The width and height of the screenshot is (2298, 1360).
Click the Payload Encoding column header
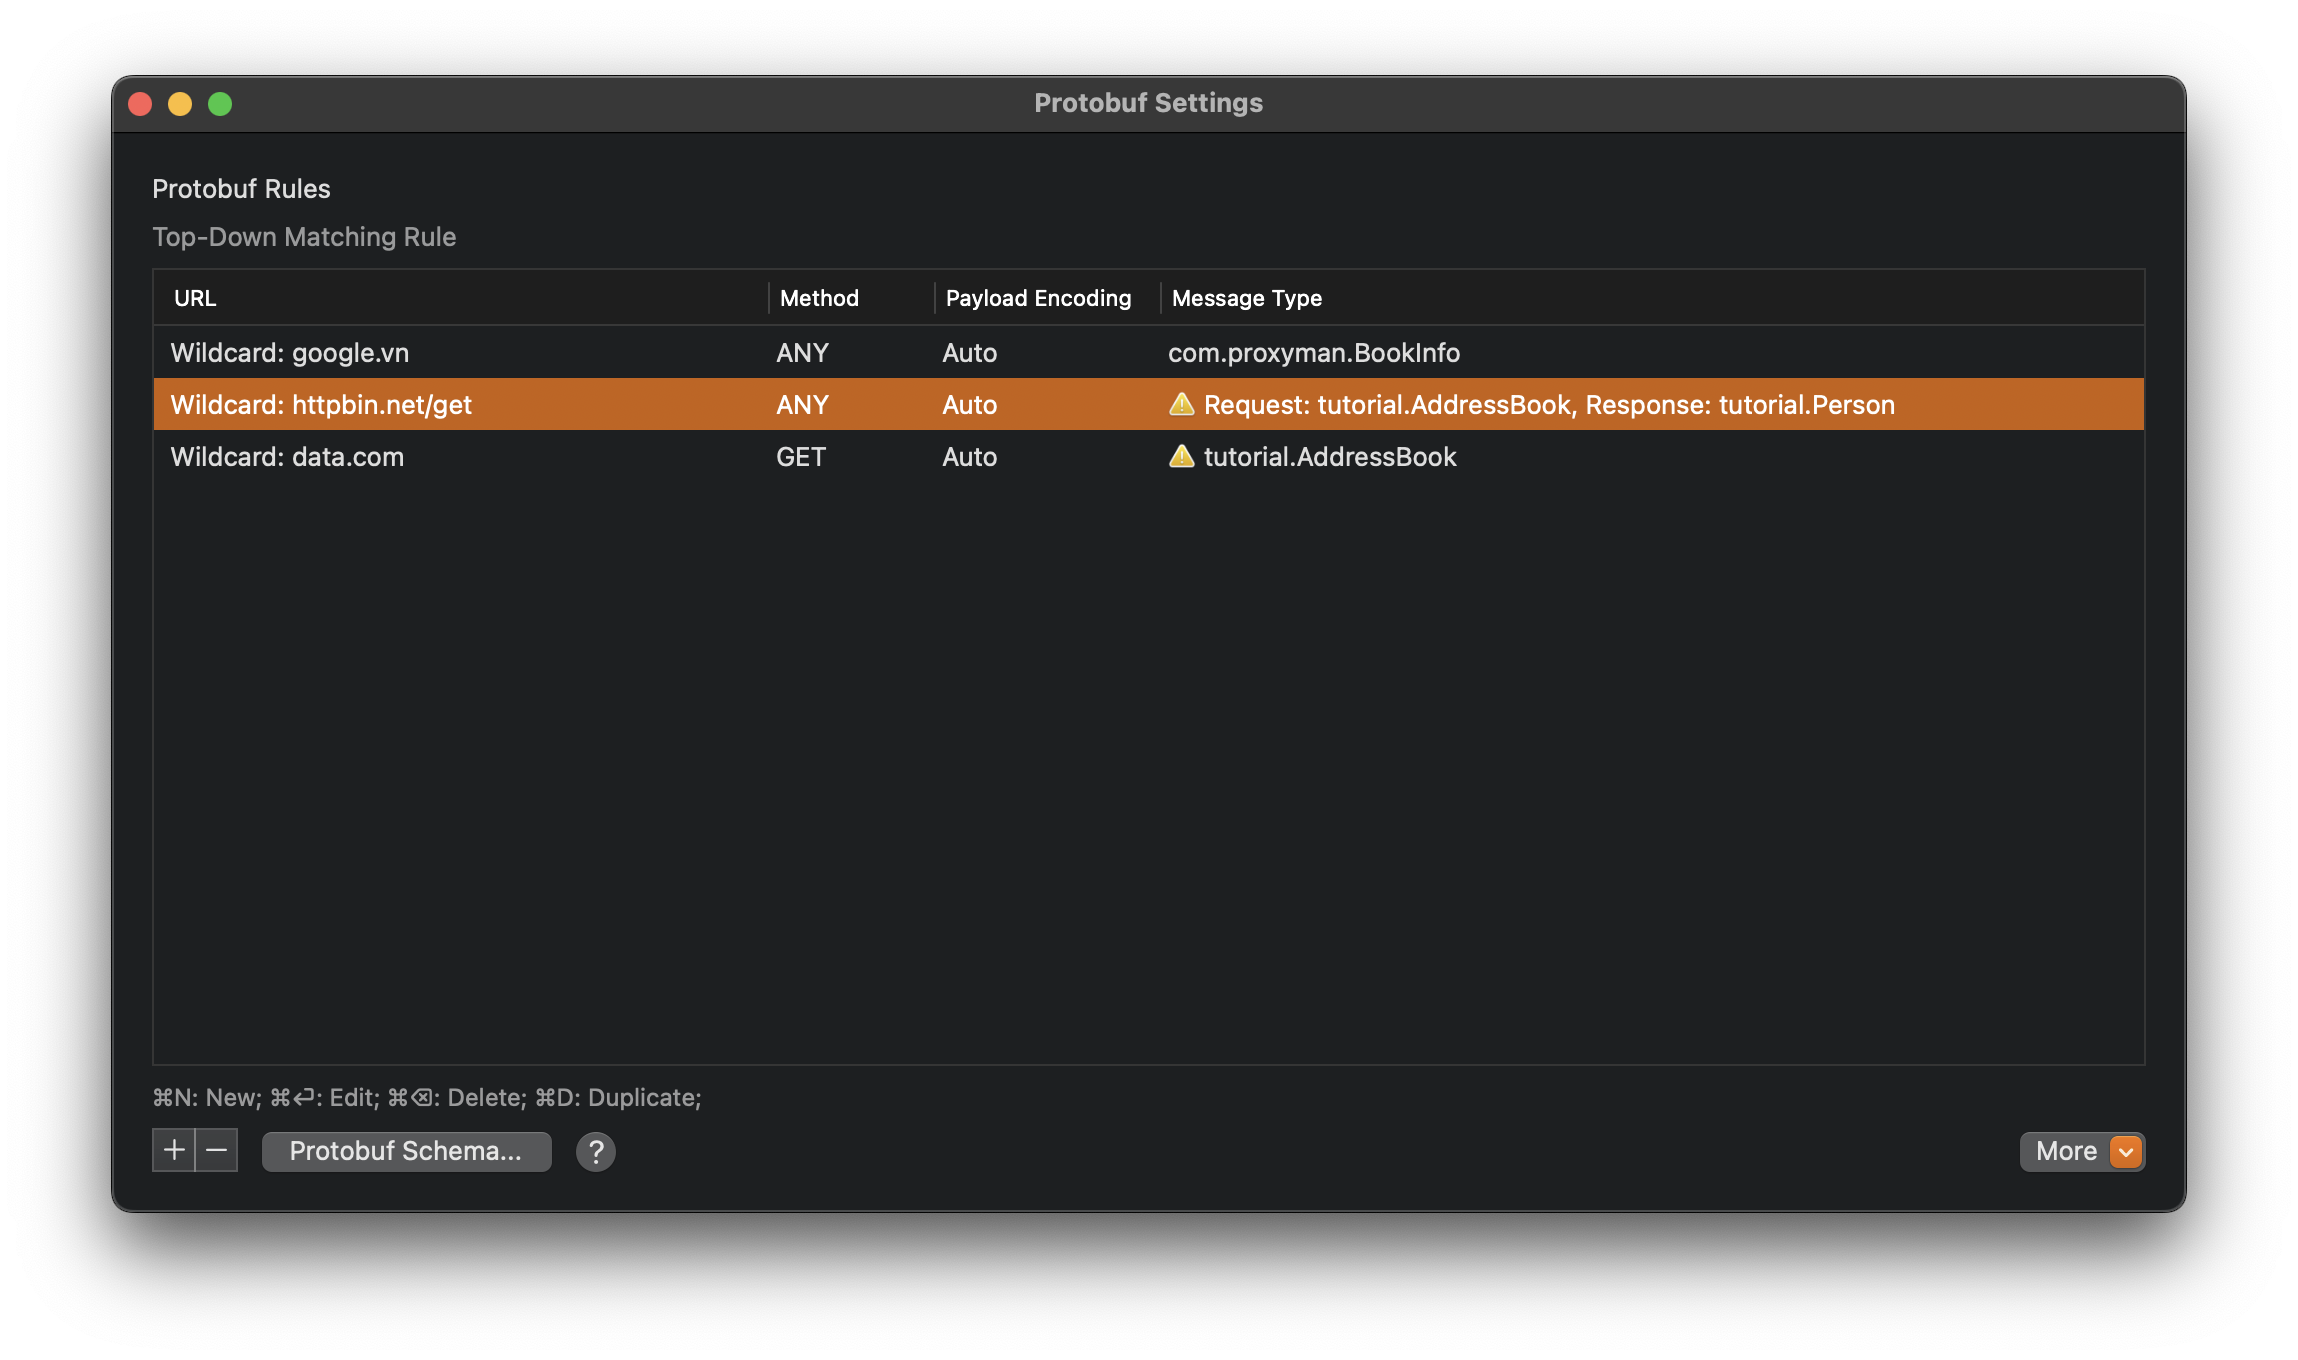1038,297
